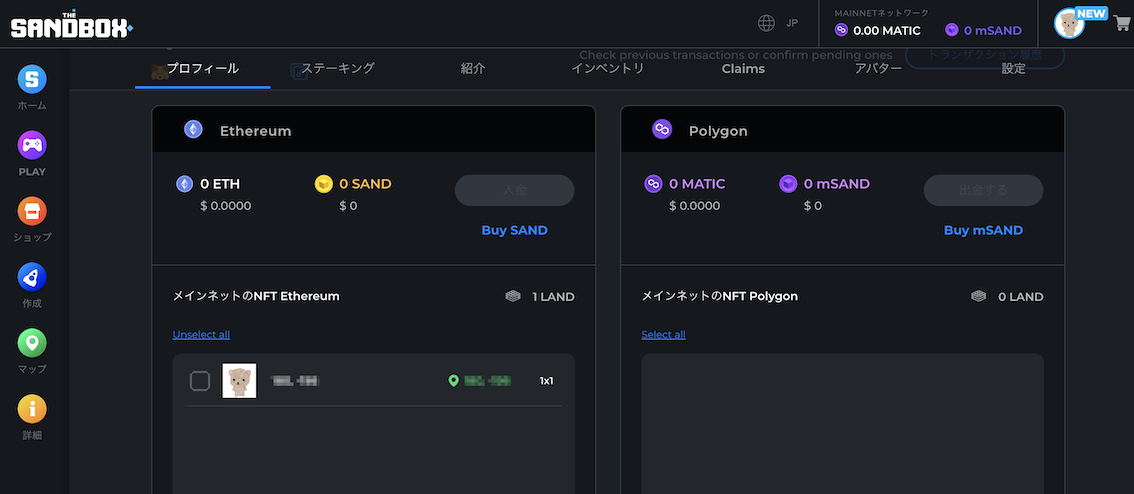Open the shopping cart

(x=1122, y=23)
